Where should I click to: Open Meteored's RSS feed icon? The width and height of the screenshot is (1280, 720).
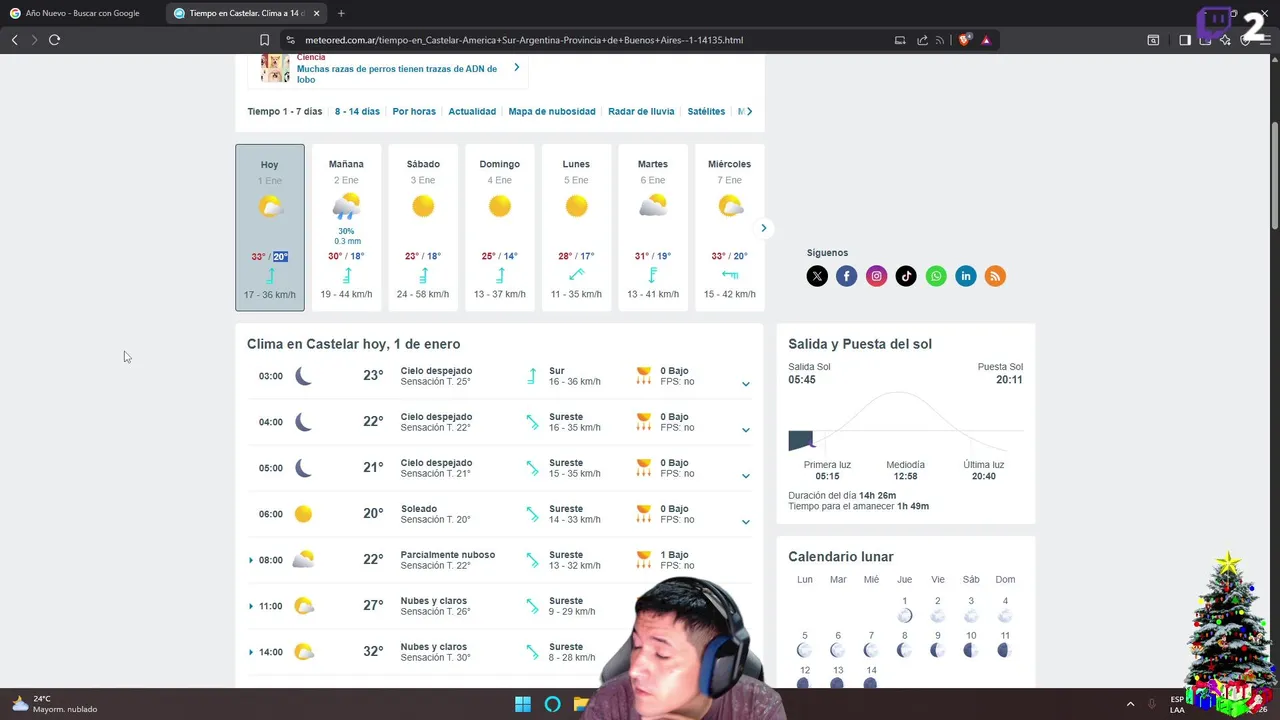pos(995,276)
